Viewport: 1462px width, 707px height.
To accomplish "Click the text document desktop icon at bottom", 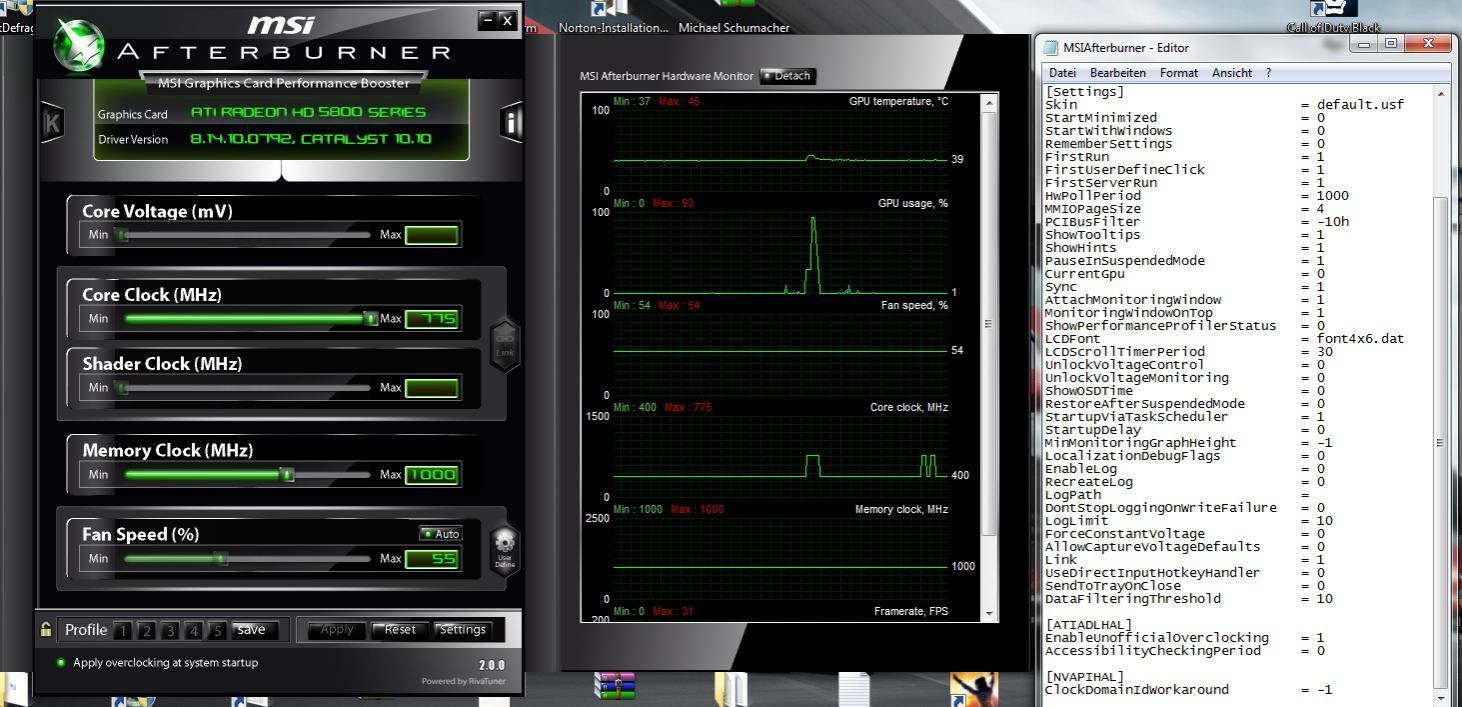I will 853,689.
